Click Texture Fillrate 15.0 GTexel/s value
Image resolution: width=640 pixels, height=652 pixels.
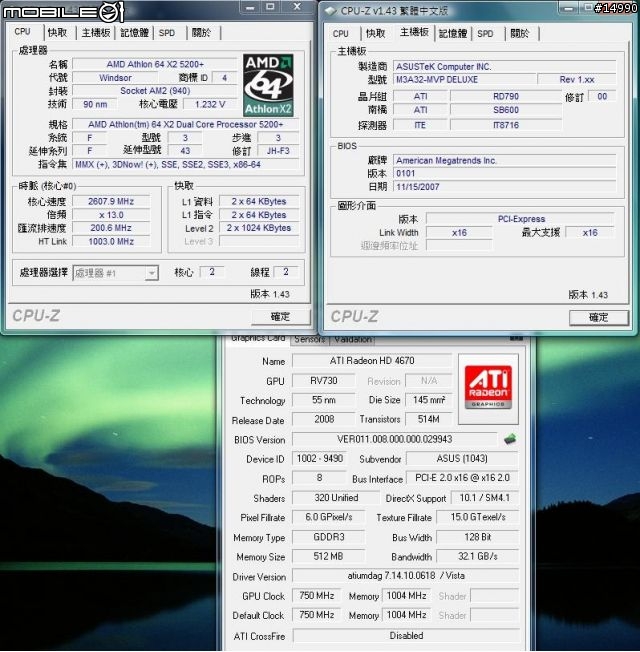click(477, 517)
